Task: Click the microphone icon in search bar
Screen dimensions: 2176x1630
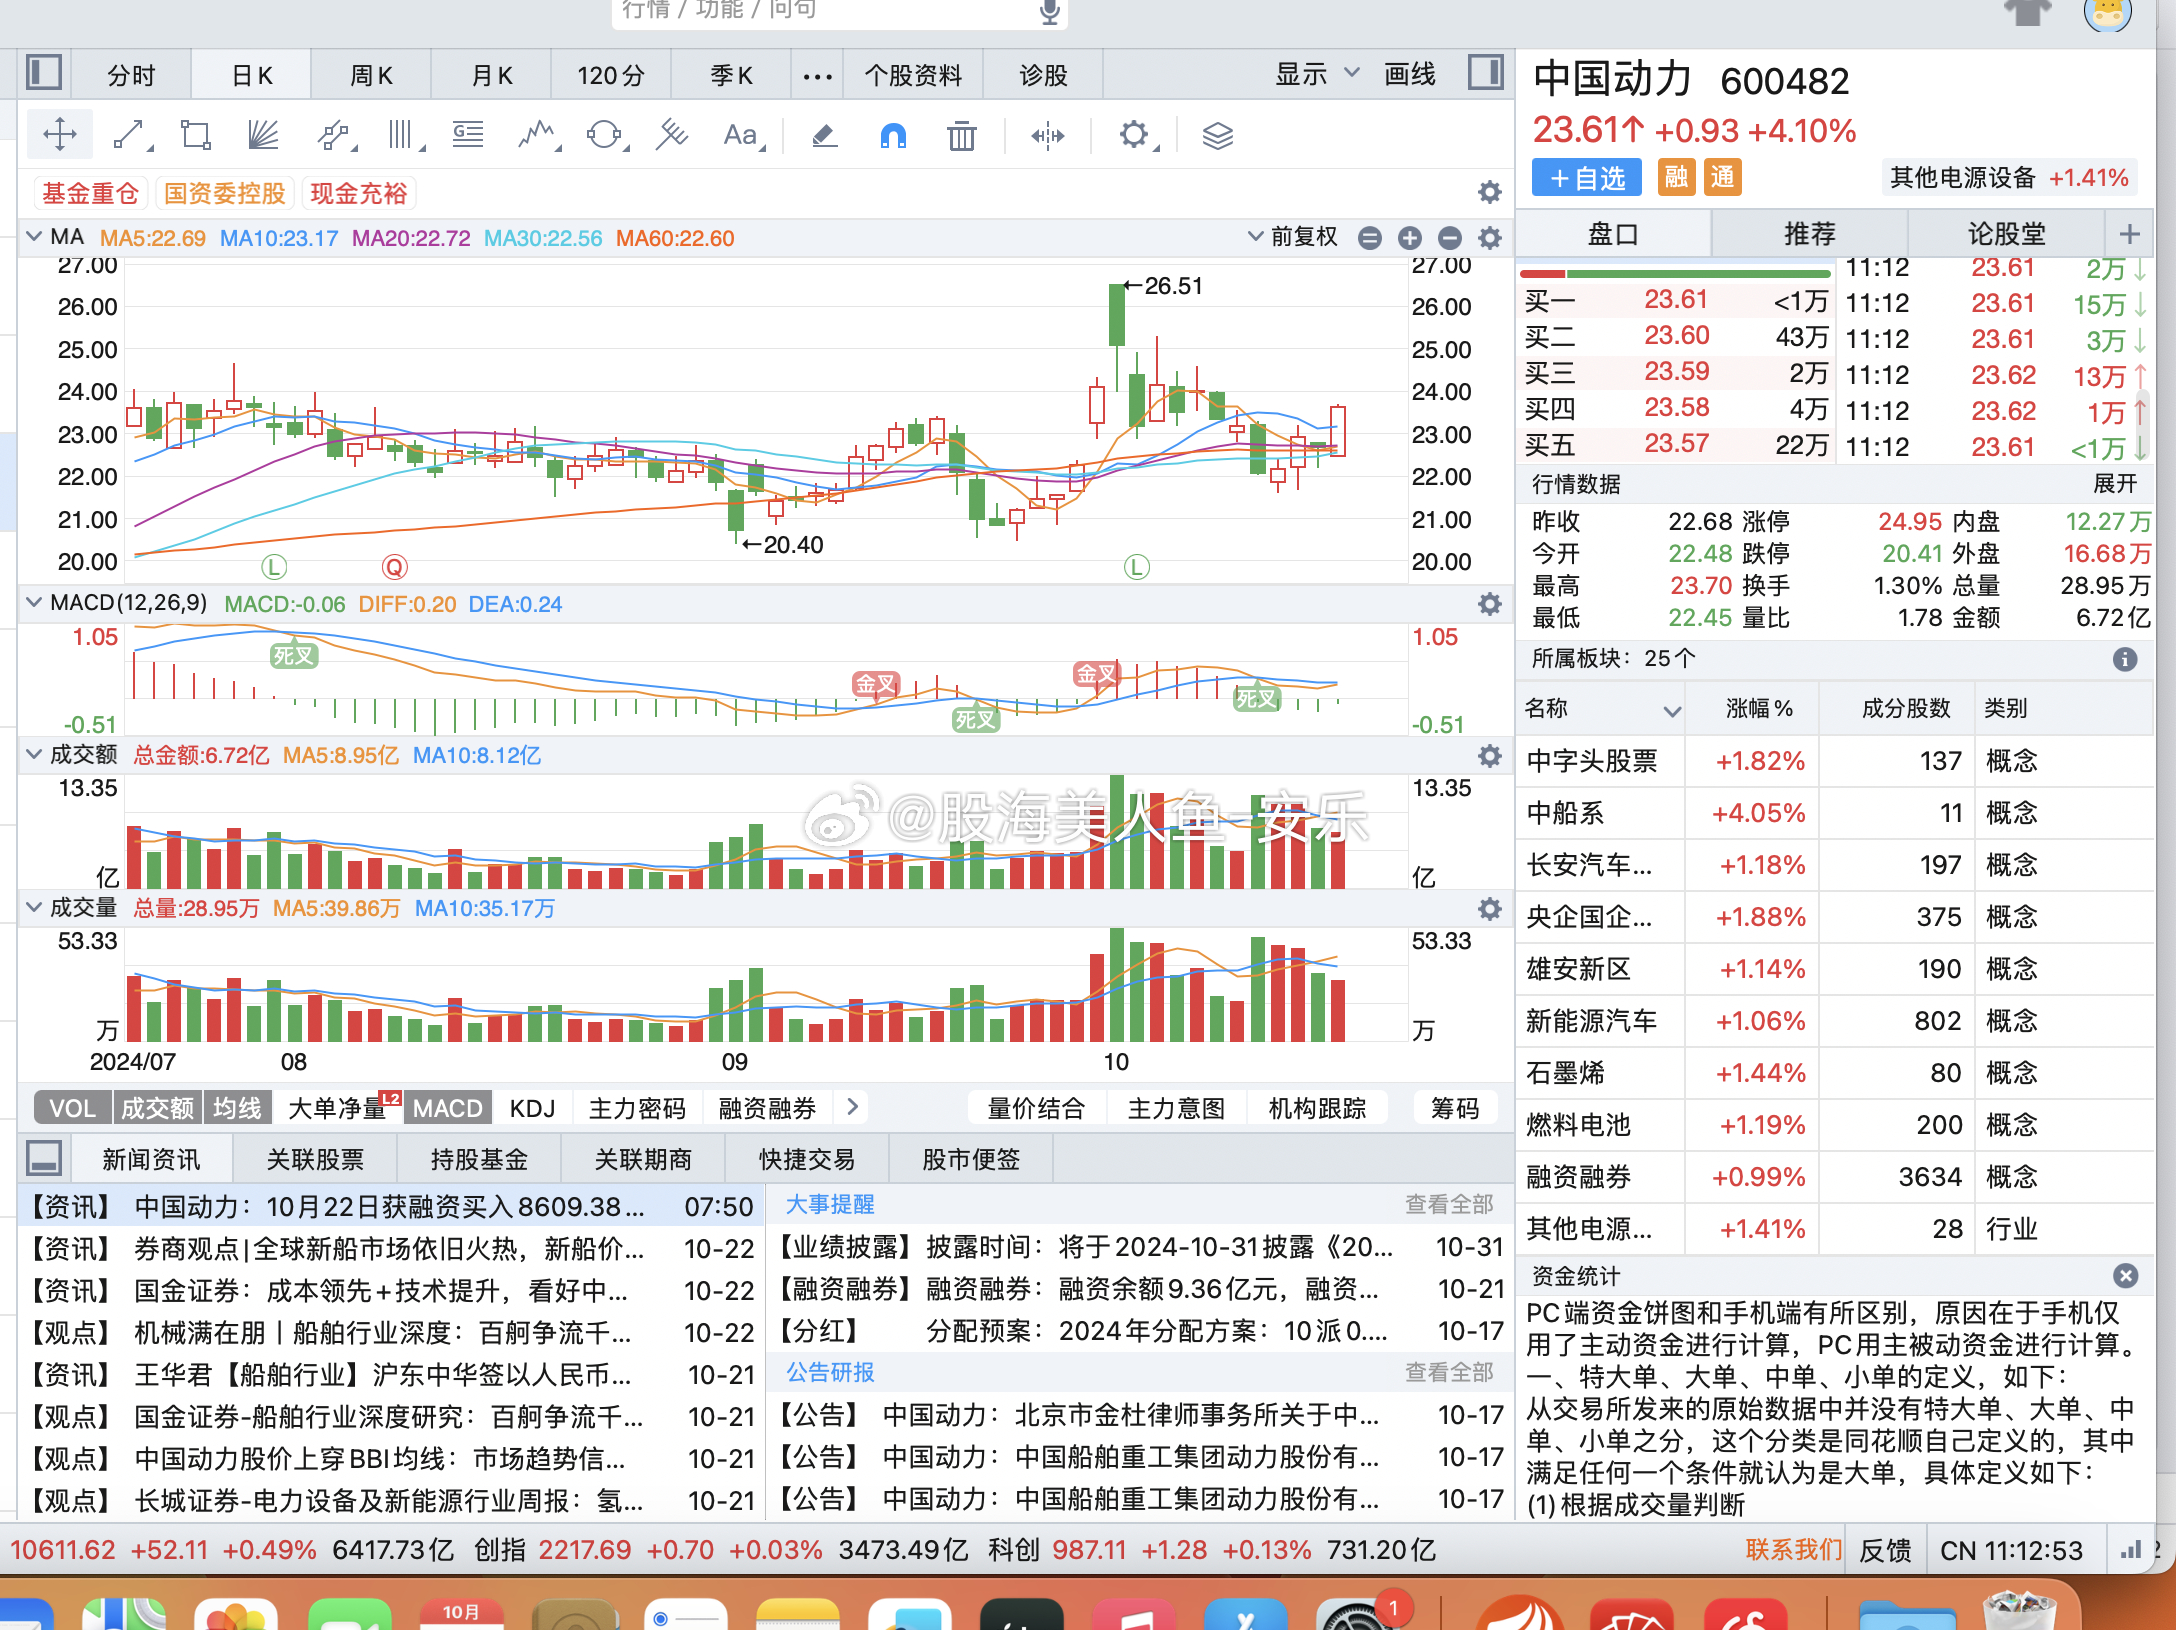Action: click(x=1049, y=12)
